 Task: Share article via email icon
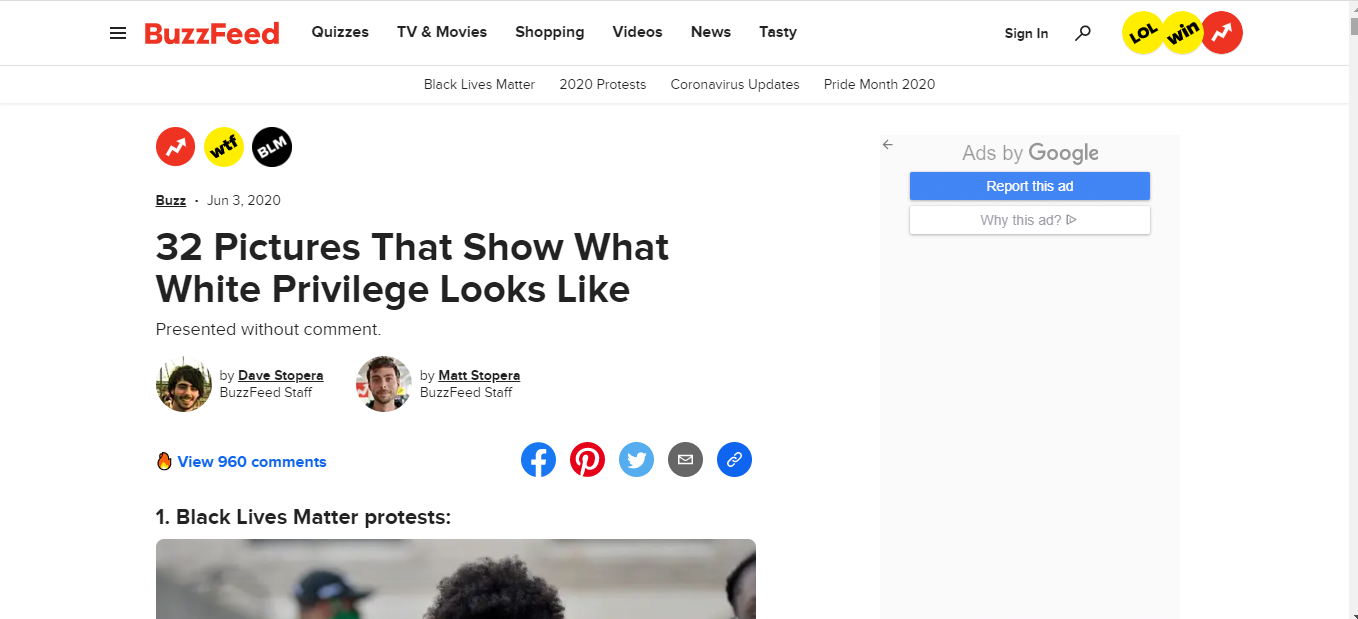coord(685,460)
